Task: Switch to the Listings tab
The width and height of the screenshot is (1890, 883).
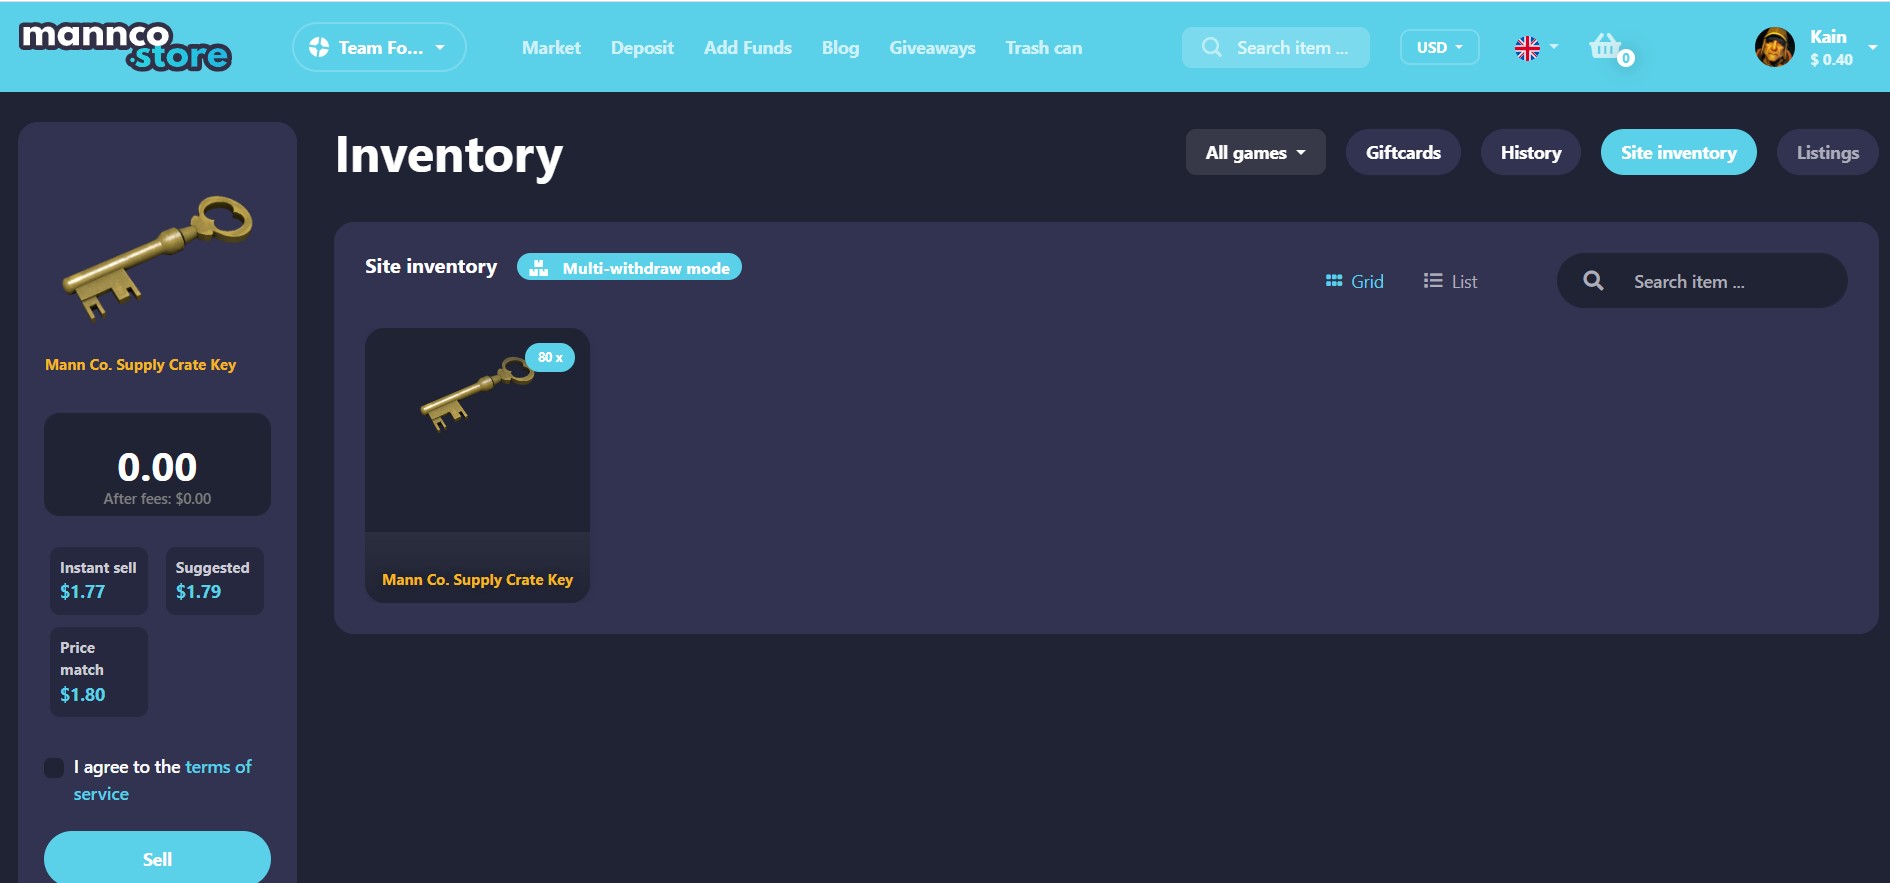Action: 1828,152
